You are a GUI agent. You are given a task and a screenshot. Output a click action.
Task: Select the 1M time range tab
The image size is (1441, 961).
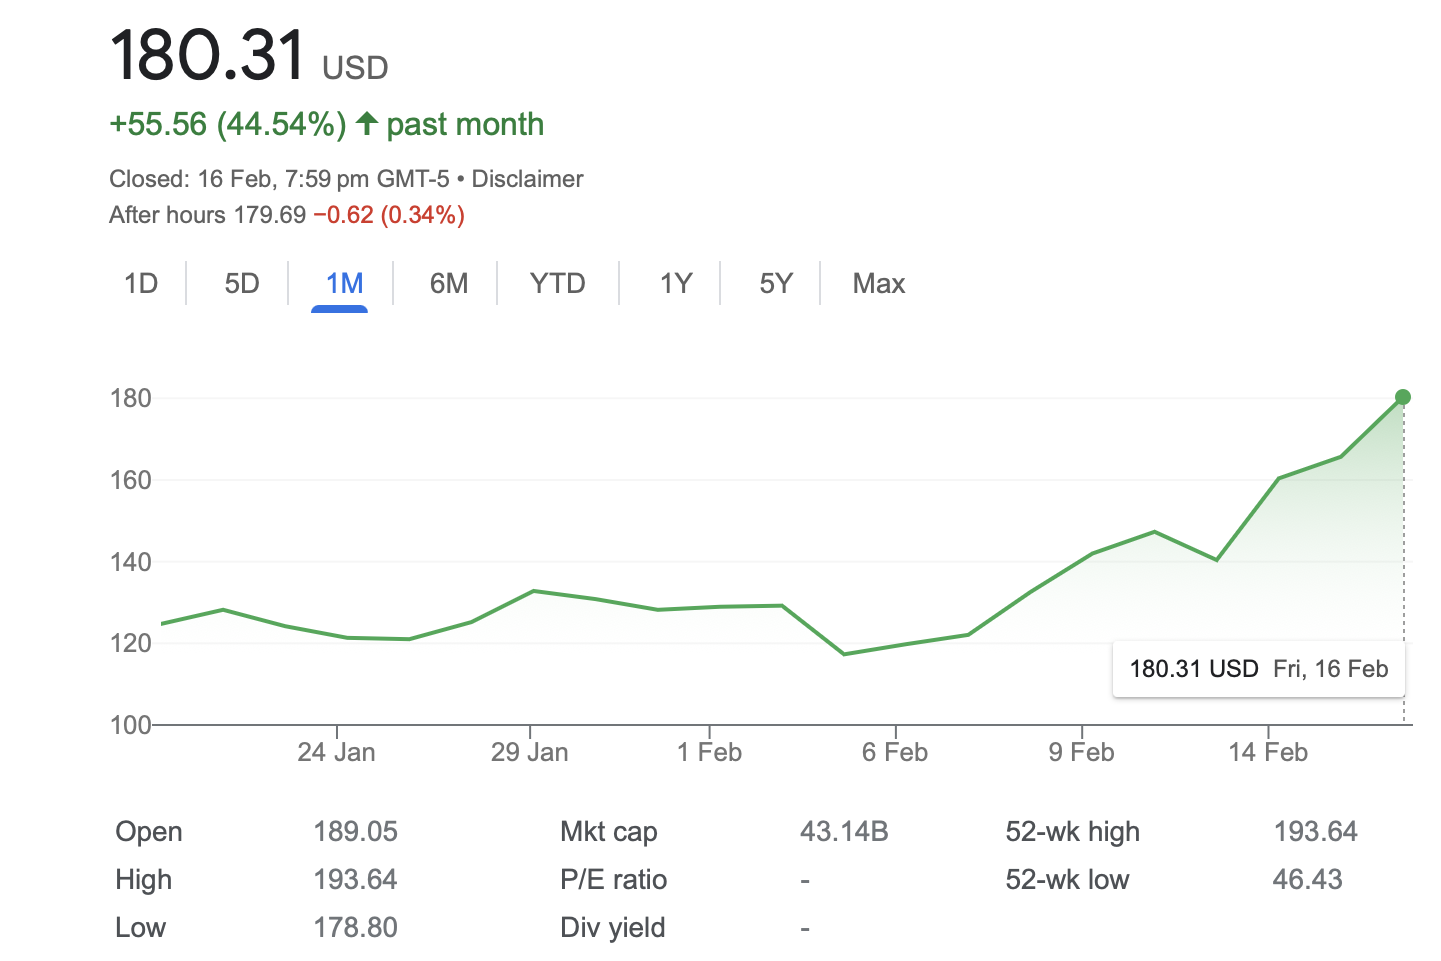click(x=344, y=284)
